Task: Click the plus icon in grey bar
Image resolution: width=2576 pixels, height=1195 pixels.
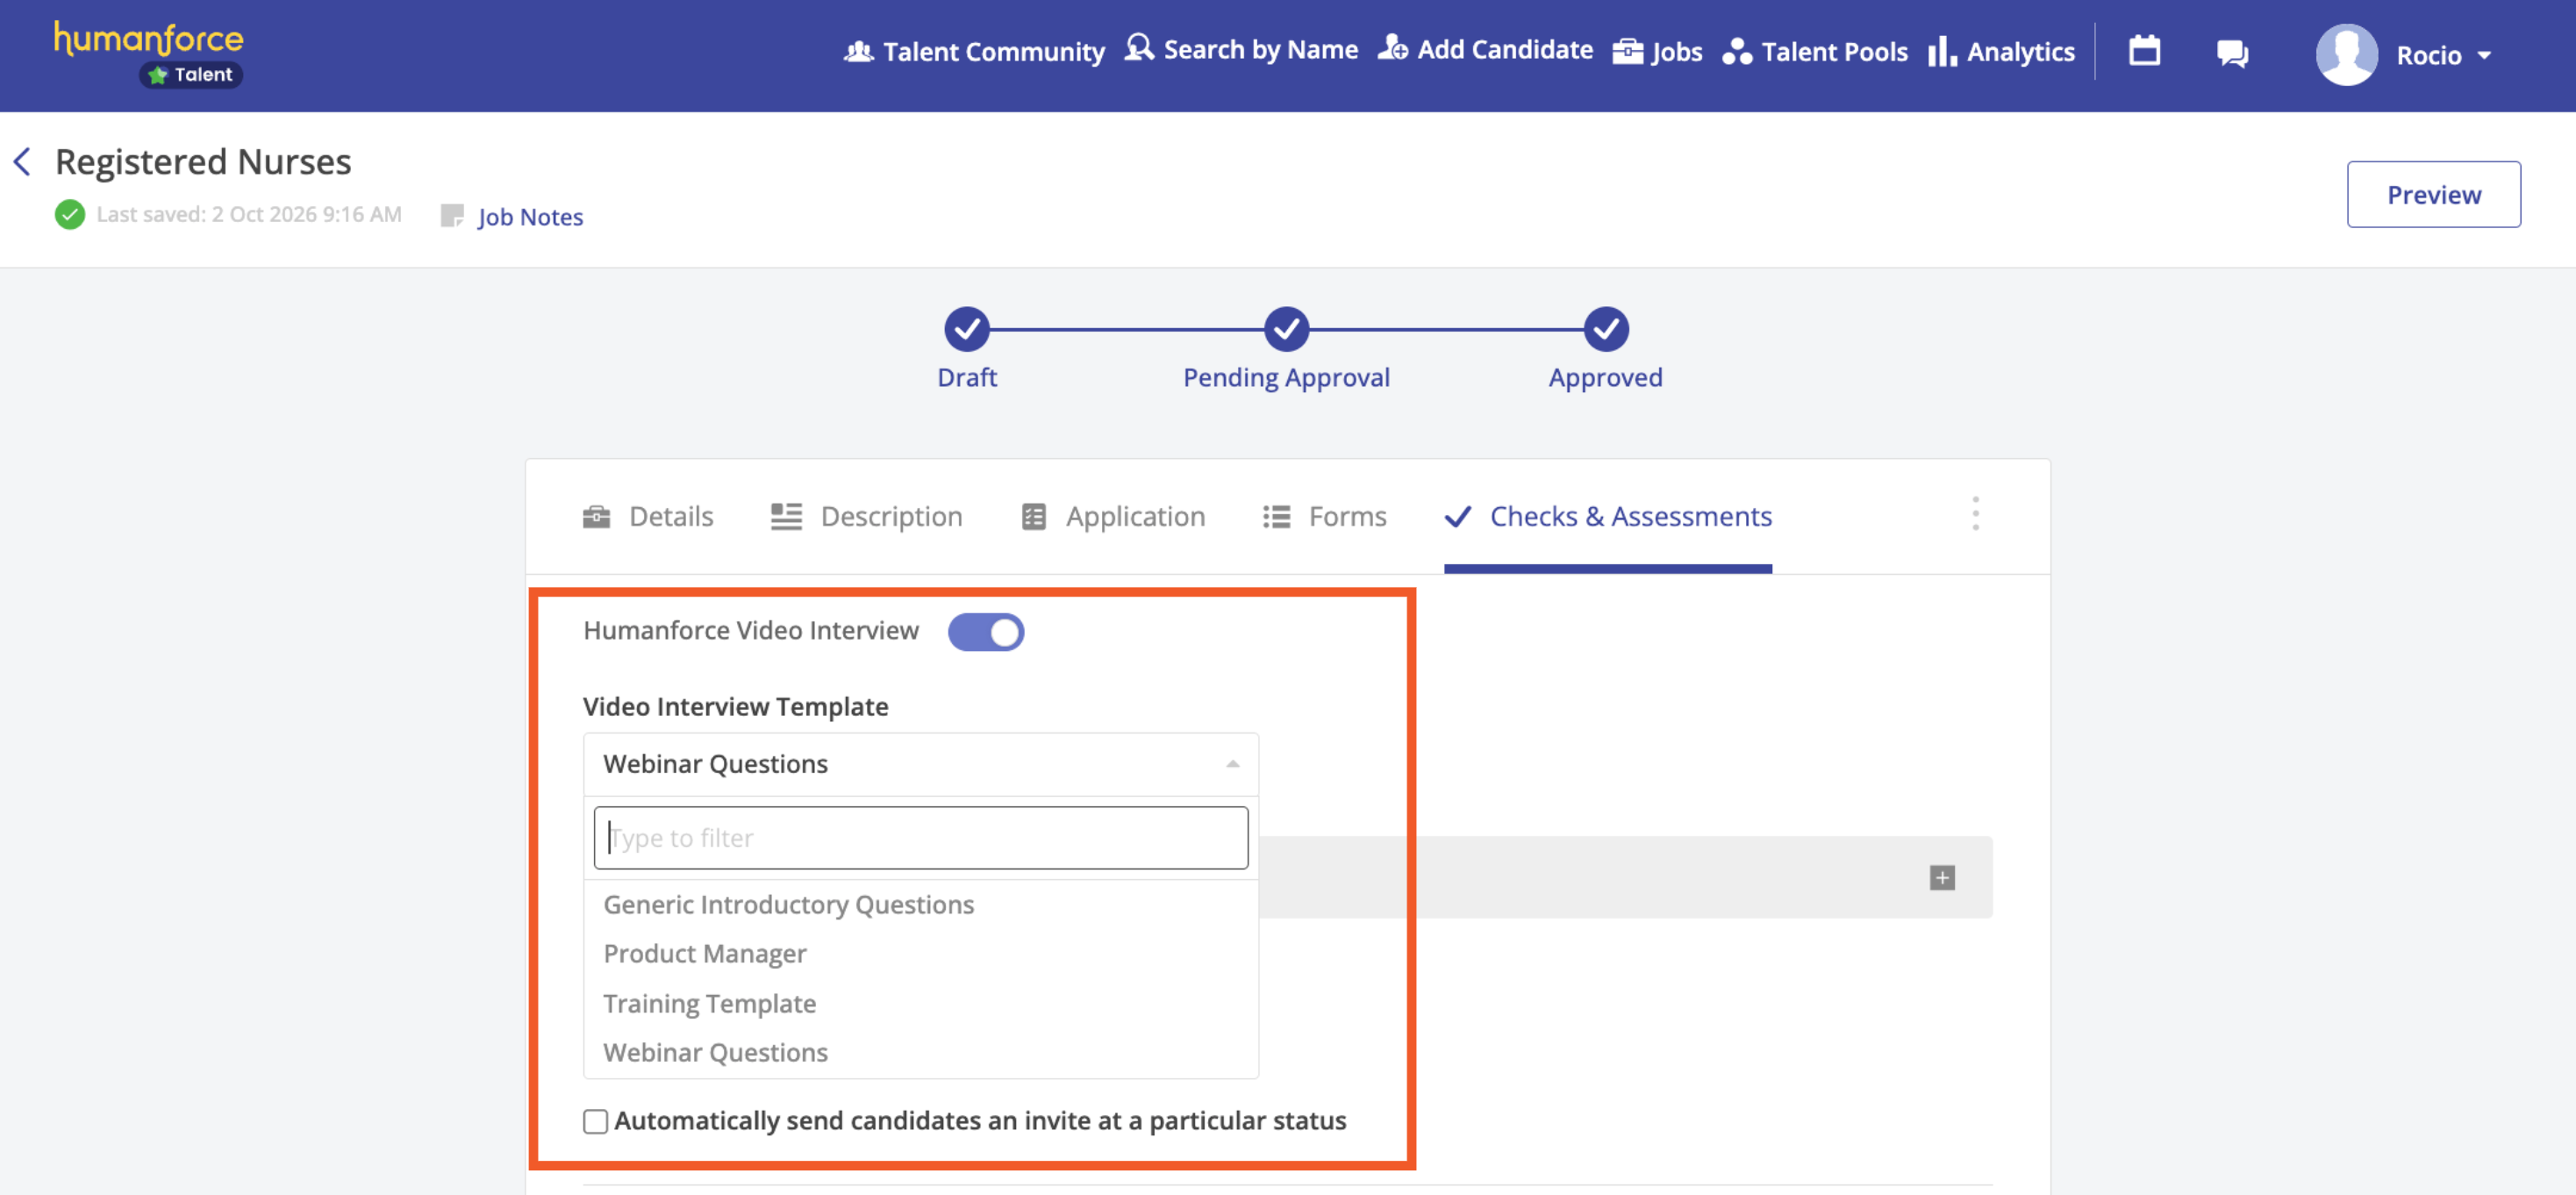Action: click(1942, 878)
